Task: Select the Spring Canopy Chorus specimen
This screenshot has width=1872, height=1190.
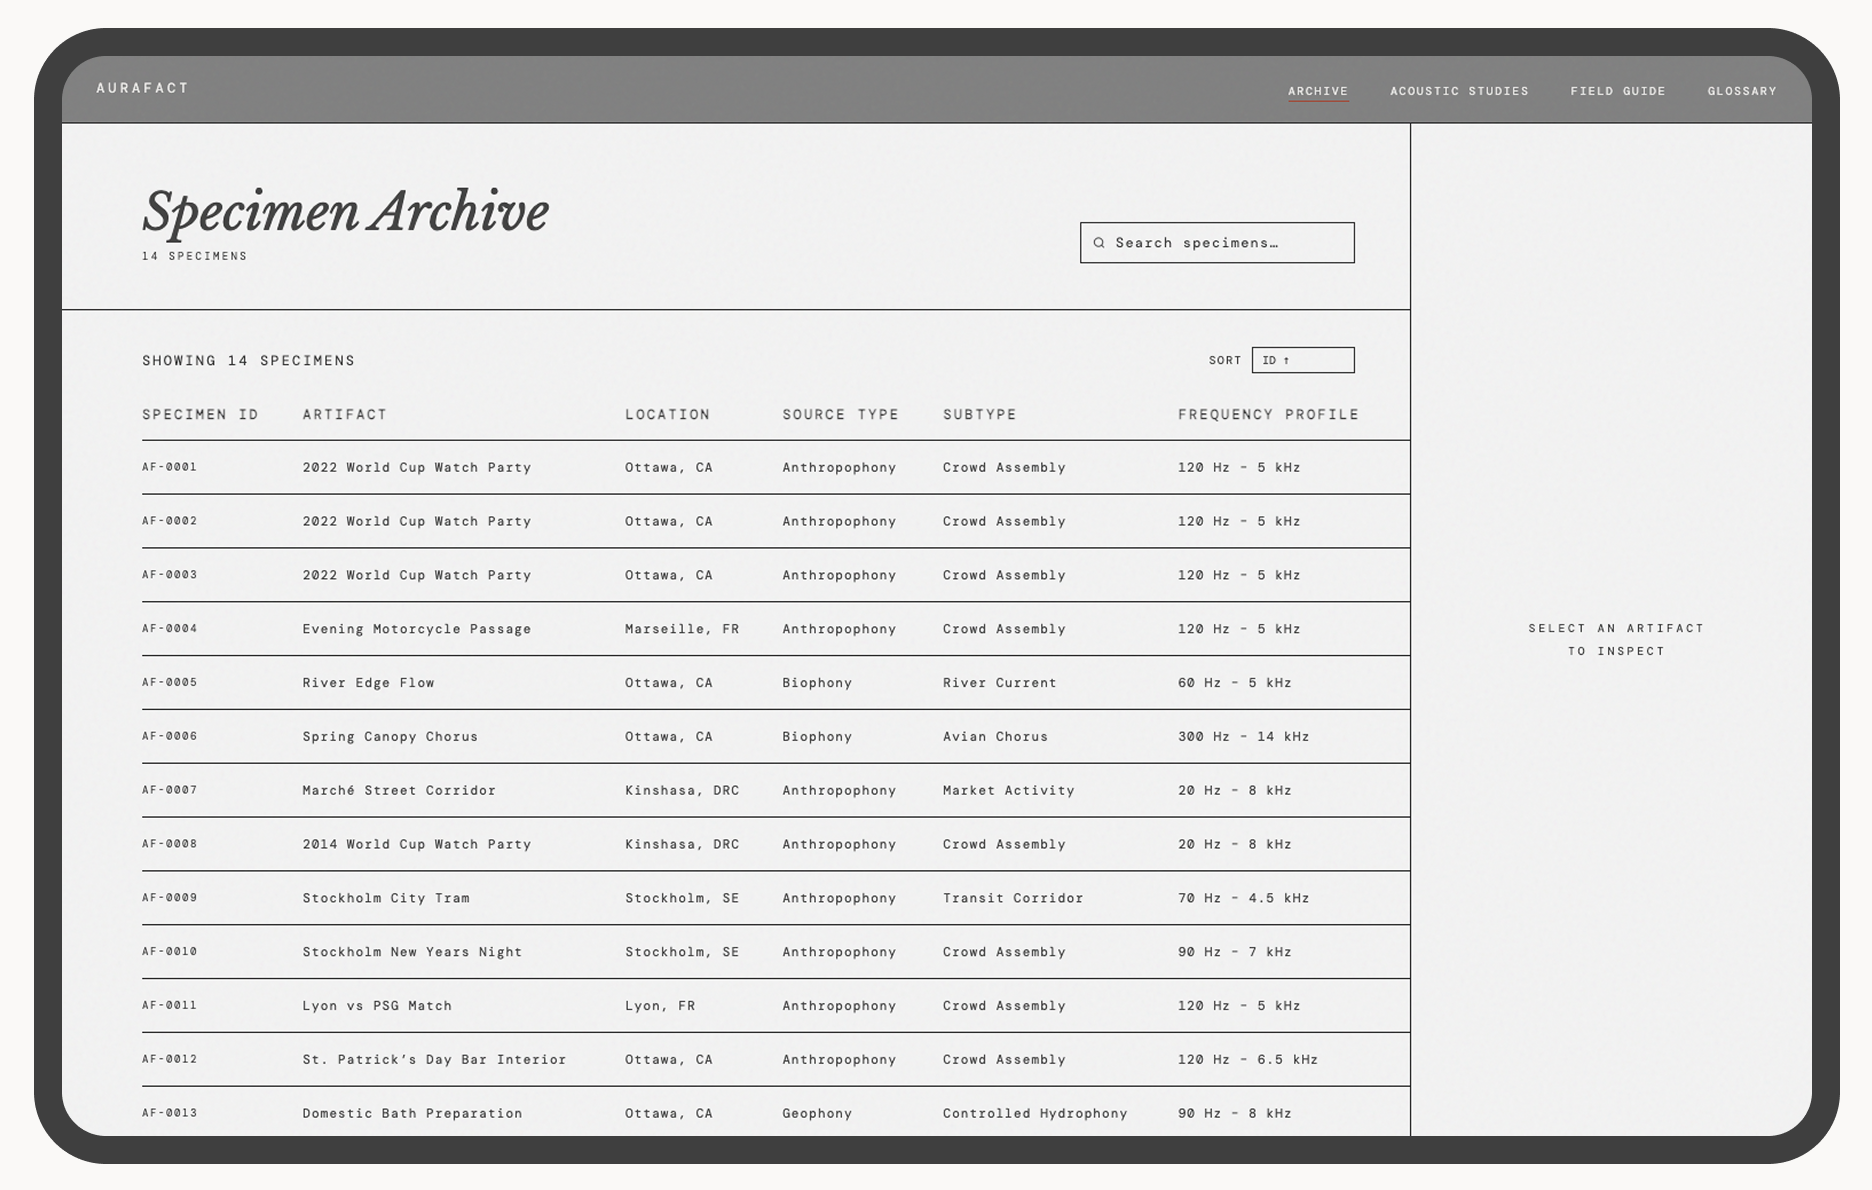Action: (x=389, y=737)
